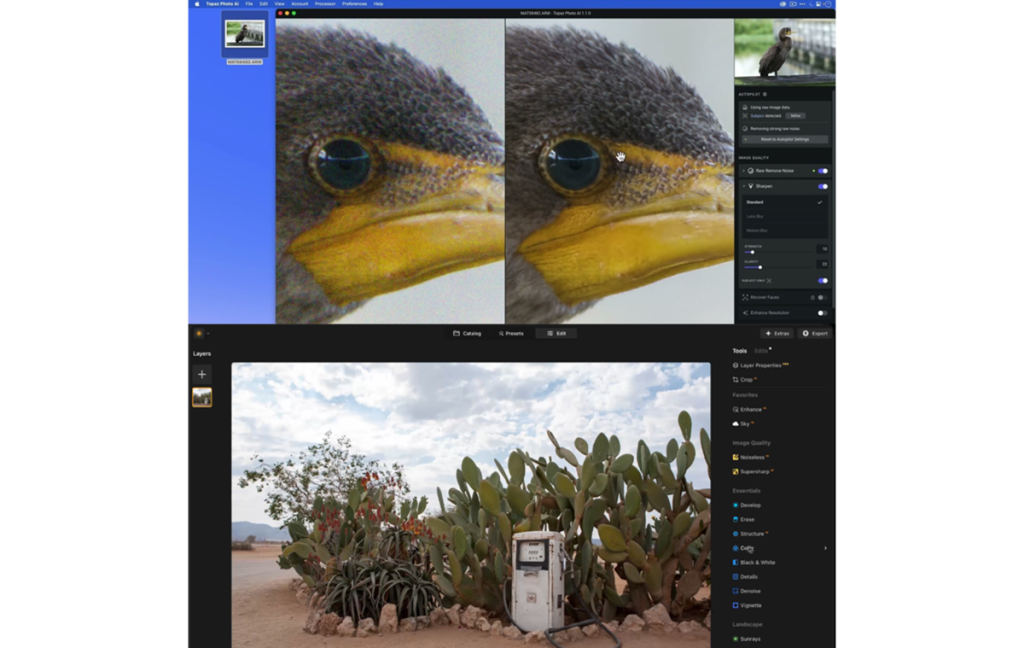
Task: Click the Refine subject button
Action: point(795,116)
